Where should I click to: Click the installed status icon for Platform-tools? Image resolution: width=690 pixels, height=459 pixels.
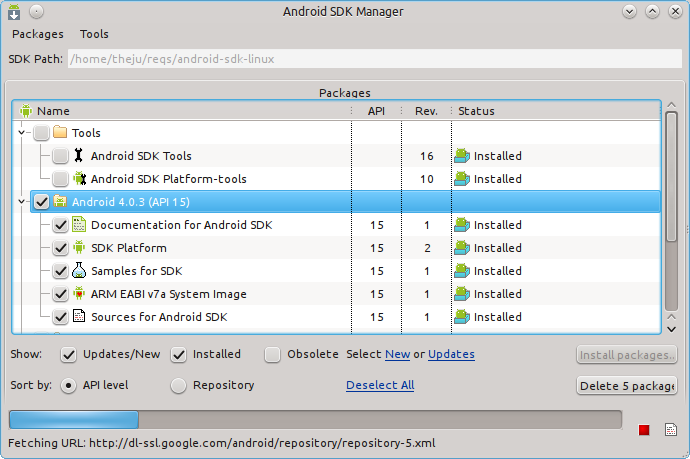462,179
